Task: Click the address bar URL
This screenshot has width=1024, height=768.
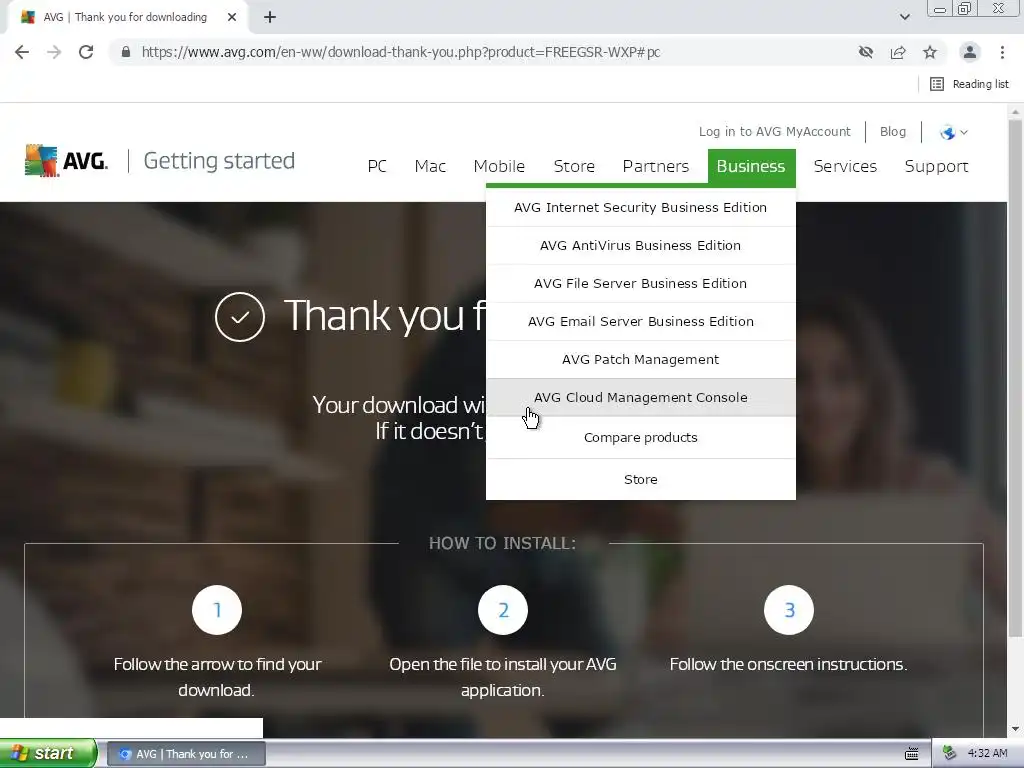Action: (400, 52)
